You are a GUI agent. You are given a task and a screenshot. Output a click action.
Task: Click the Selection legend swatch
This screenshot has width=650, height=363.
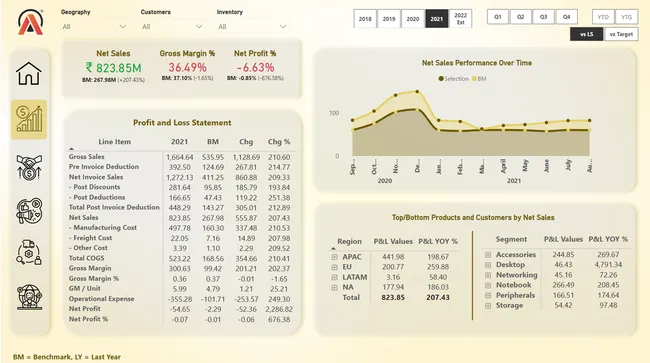(441, 79)
